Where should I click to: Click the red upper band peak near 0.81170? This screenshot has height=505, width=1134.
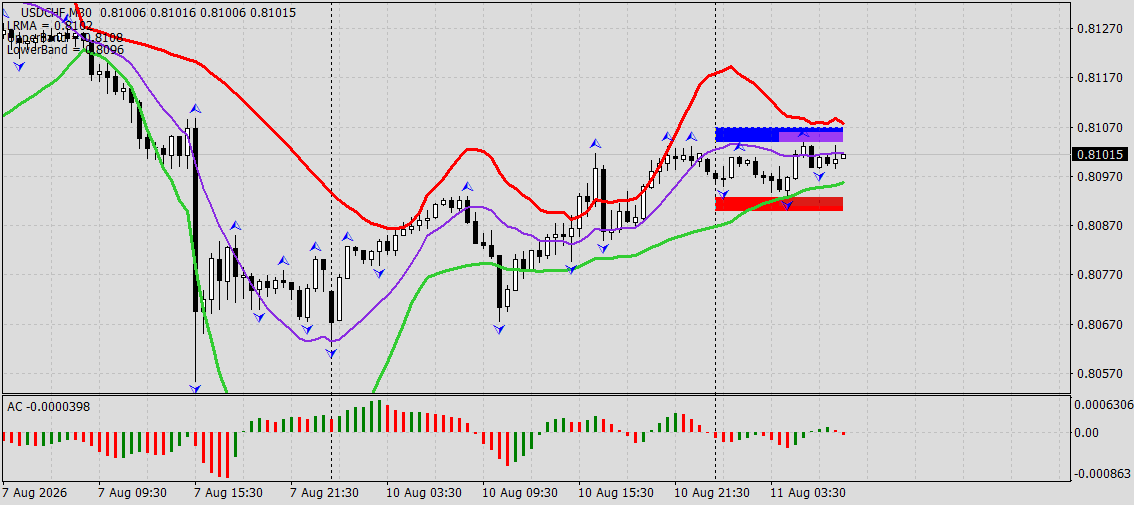tap(730, 67)
